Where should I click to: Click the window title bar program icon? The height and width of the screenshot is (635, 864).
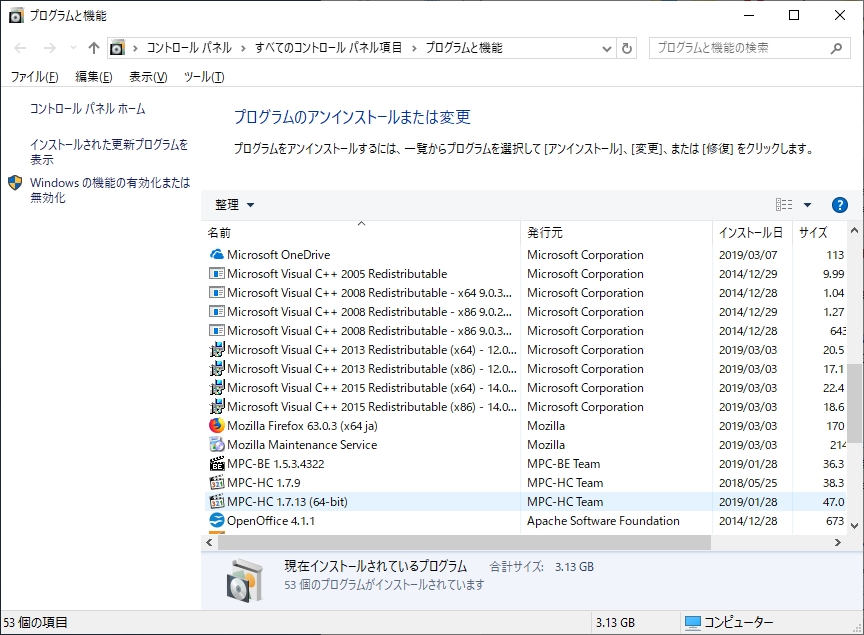pyautogui.click(x=16, y=15)
